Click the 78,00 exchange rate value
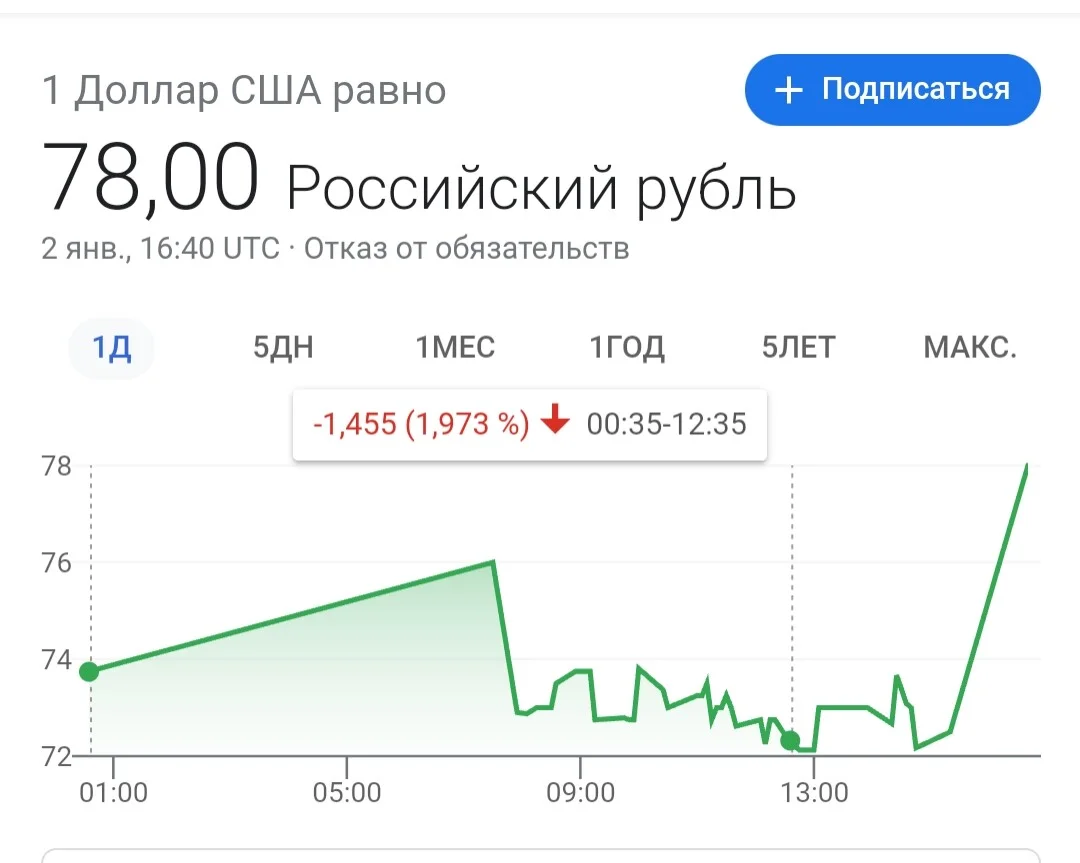The width and height of the screenshot is (1080, 863). [150, 178]
